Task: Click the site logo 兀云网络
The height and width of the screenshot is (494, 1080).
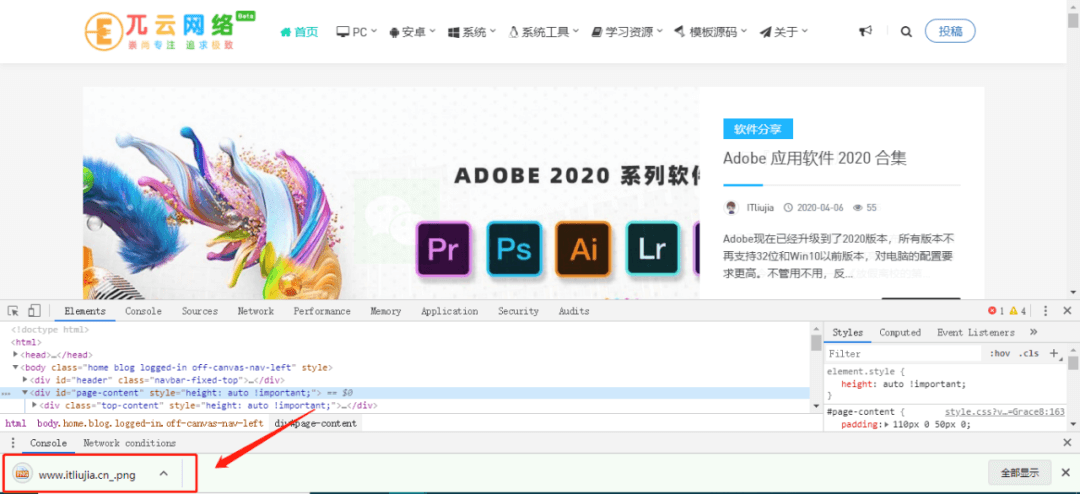Action: [170, 31]
